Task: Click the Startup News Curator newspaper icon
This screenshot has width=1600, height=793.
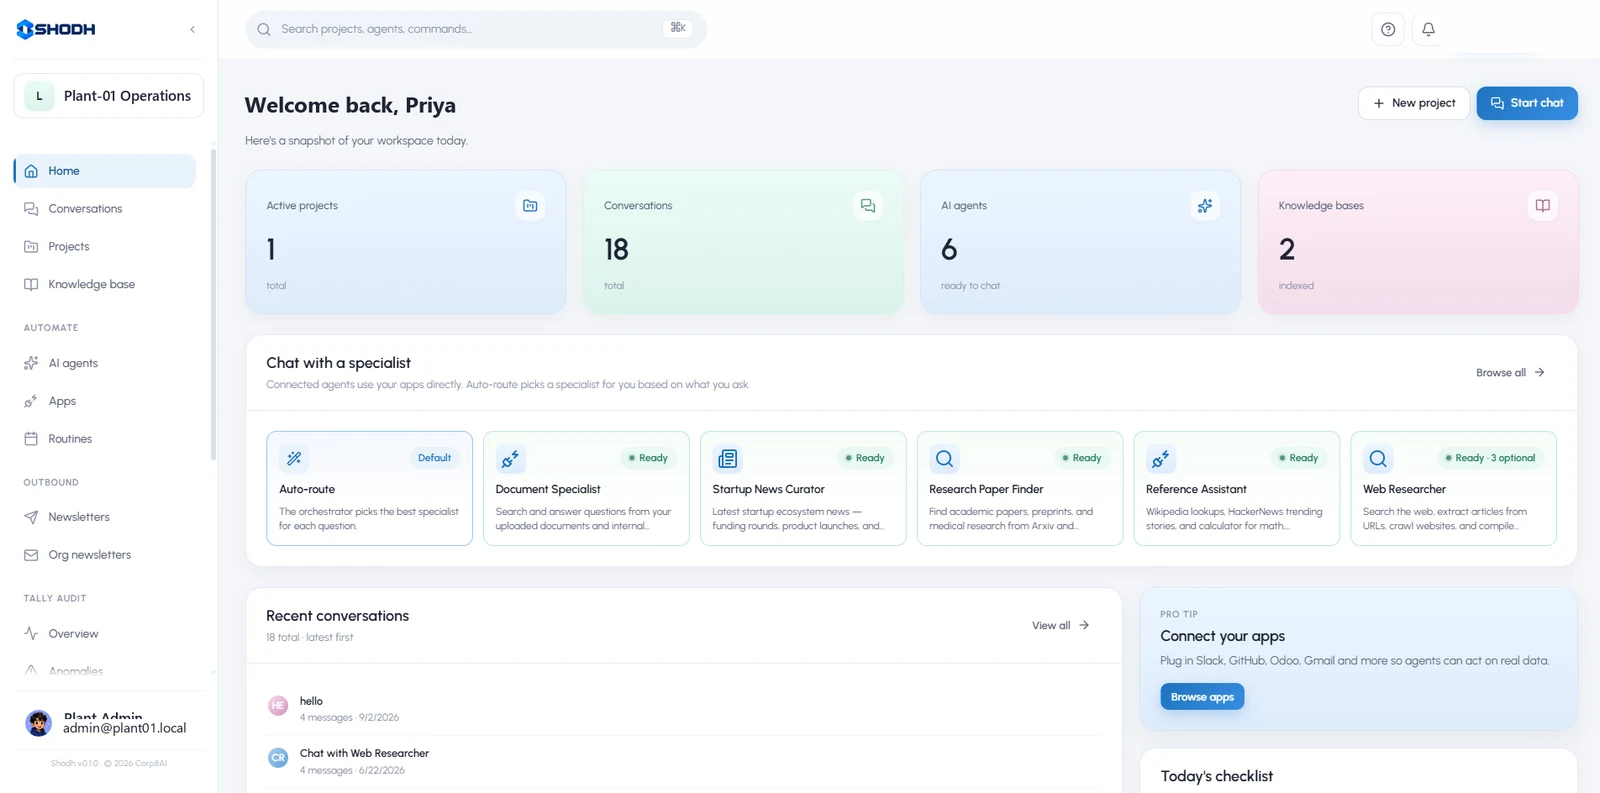Action: 727,458
